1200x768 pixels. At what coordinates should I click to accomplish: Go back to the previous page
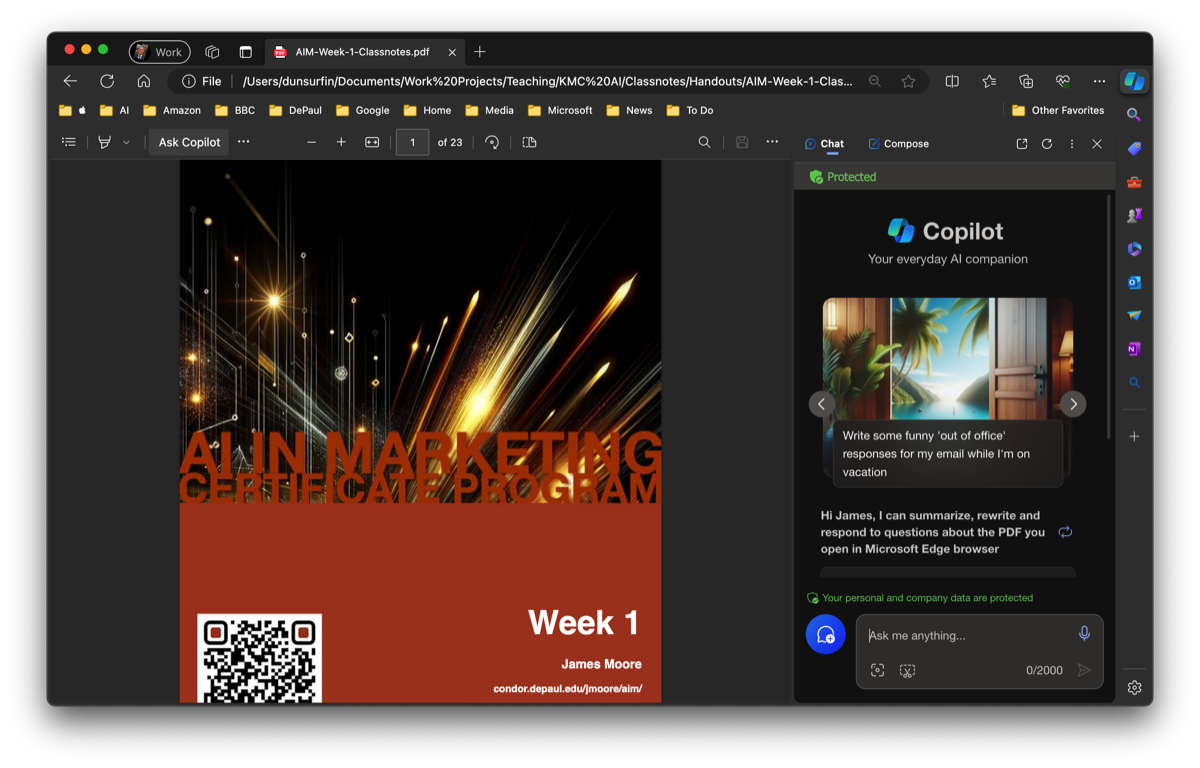click(x=70, y=81)
